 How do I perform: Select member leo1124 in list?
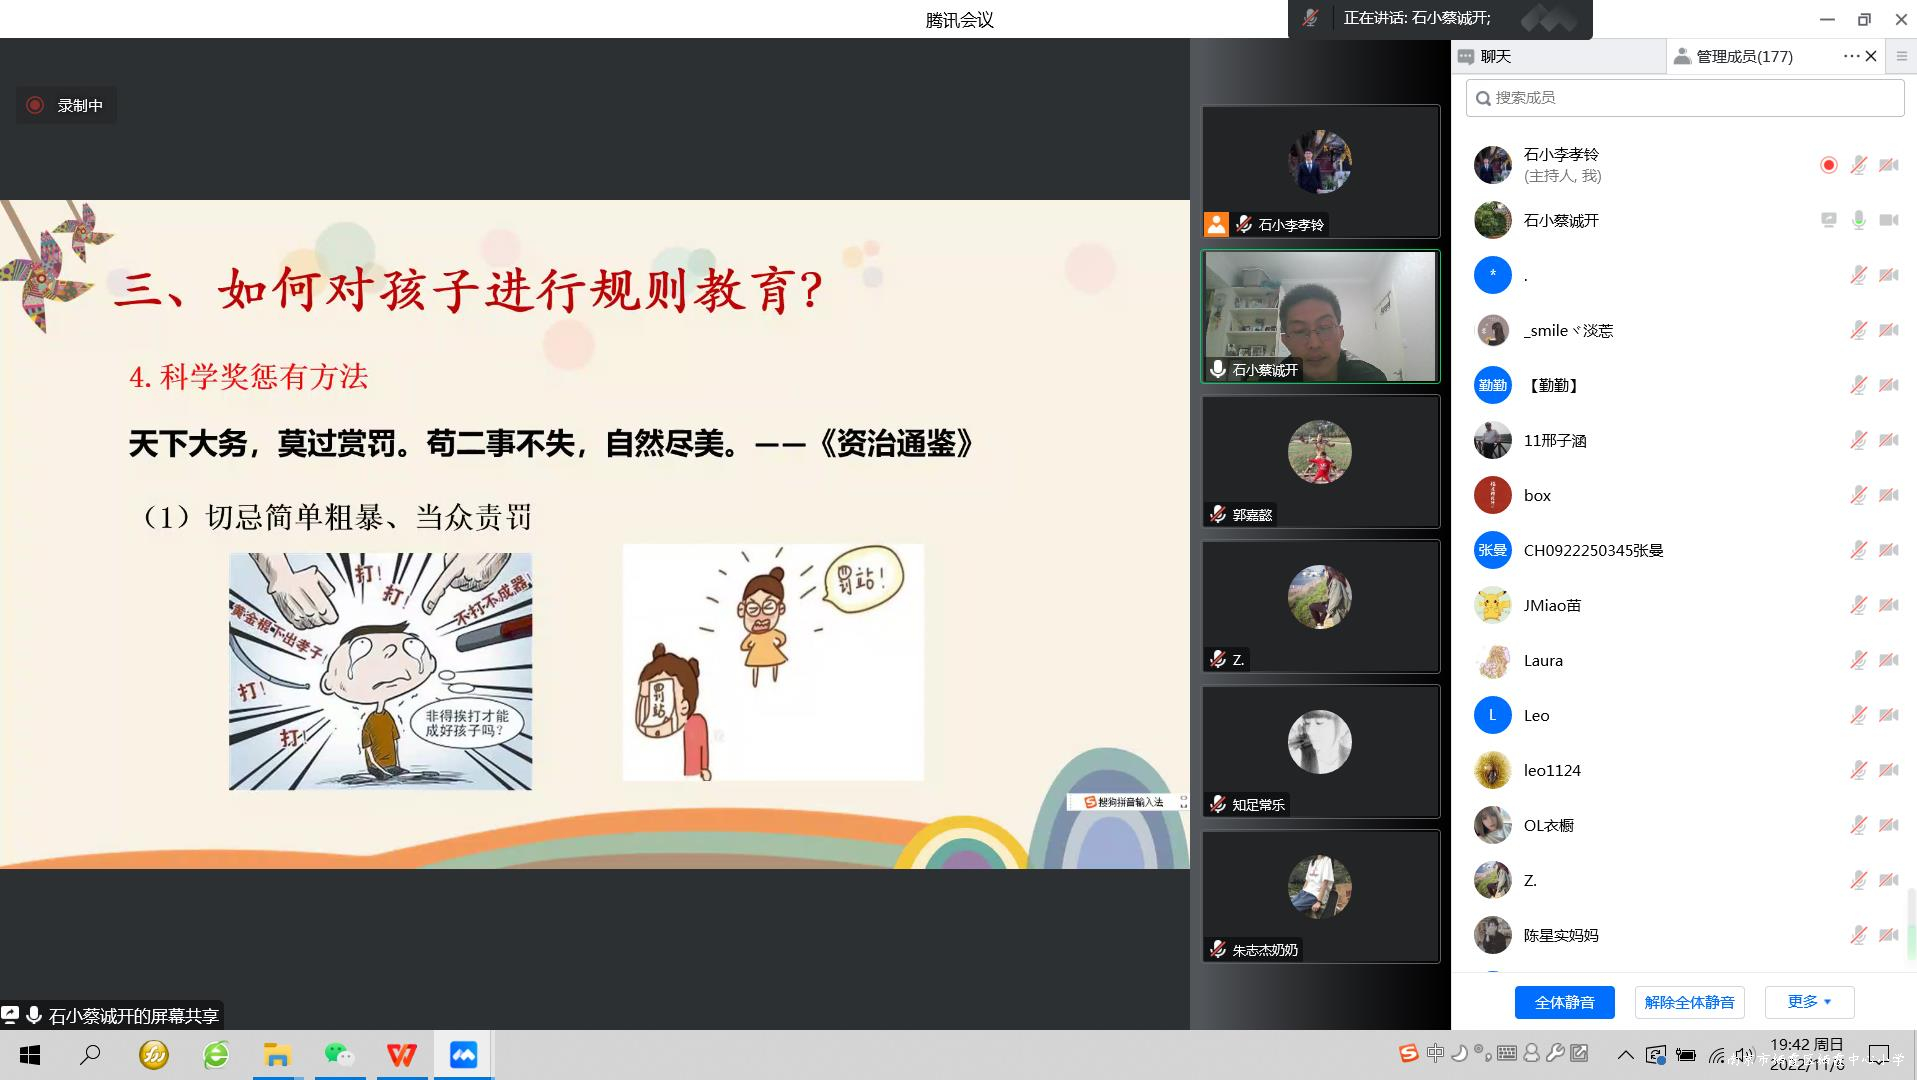click(1684, 770)
